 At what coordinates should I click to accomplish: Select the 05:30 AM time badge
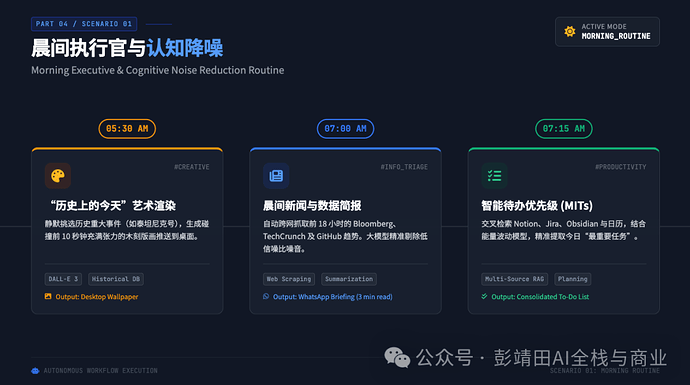[127, 128]
